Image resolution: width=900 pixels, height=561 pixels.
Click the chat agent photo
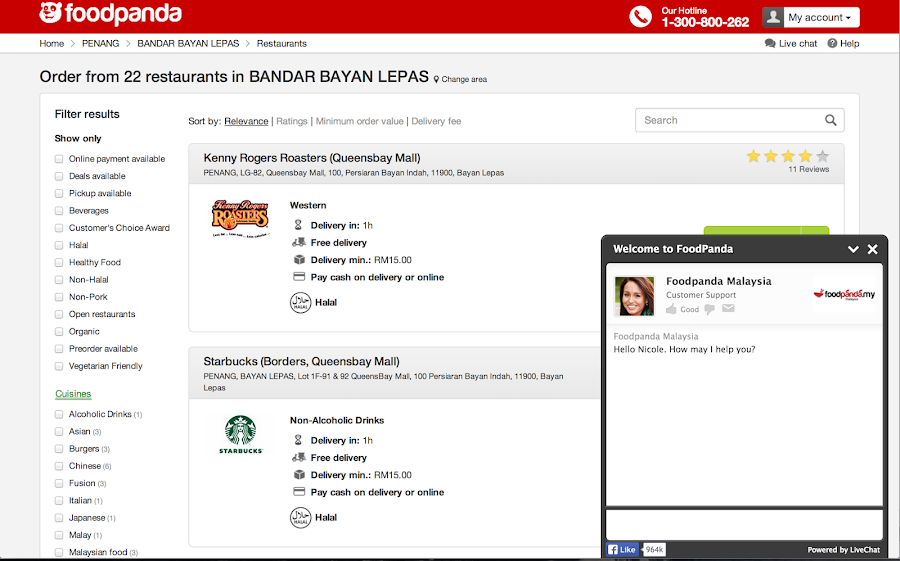(634, 296)
